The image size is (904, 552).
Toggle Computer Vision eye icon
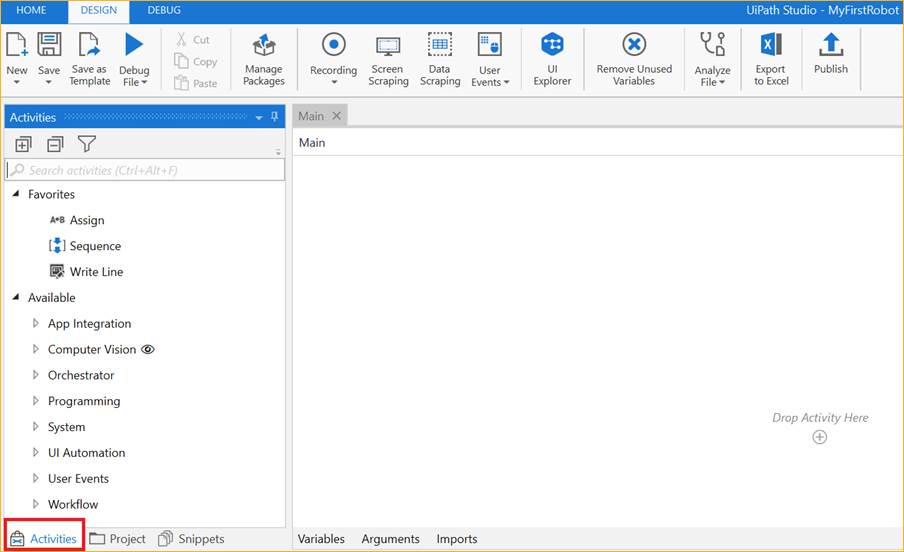click(148, 349)
